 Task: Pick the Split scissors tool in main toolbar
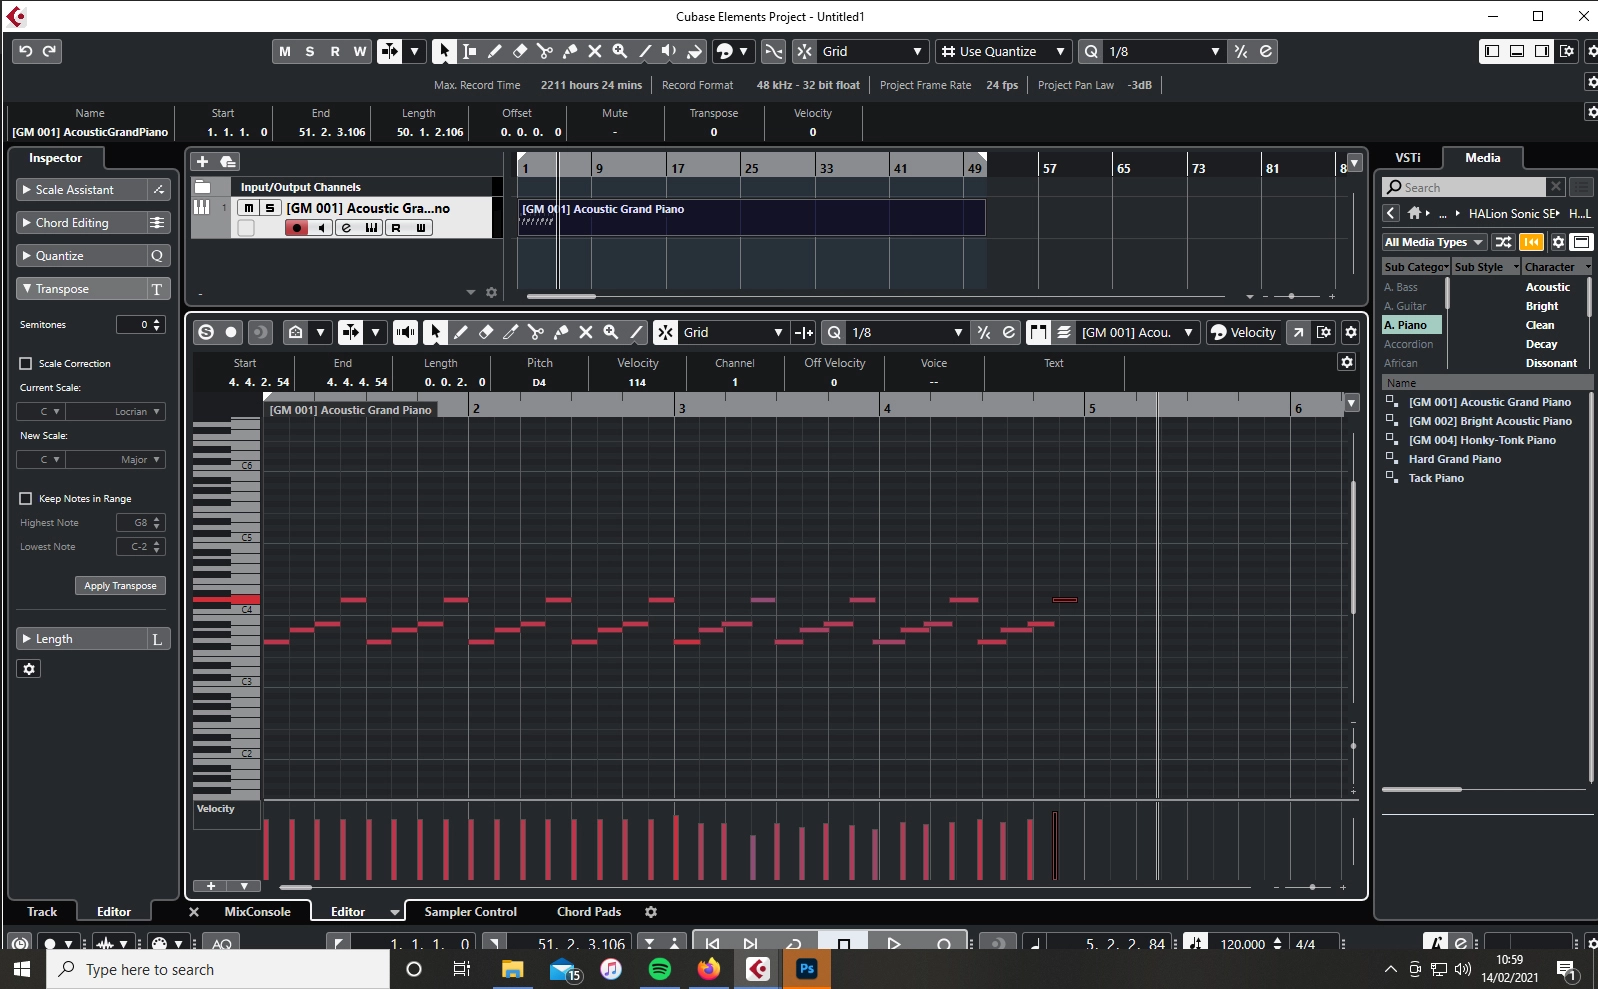coord(545,51)
